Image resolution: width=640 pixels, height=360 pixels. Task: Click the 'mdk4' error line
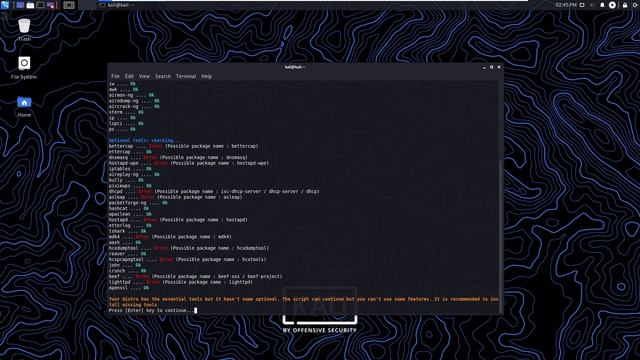coord(170,236)
